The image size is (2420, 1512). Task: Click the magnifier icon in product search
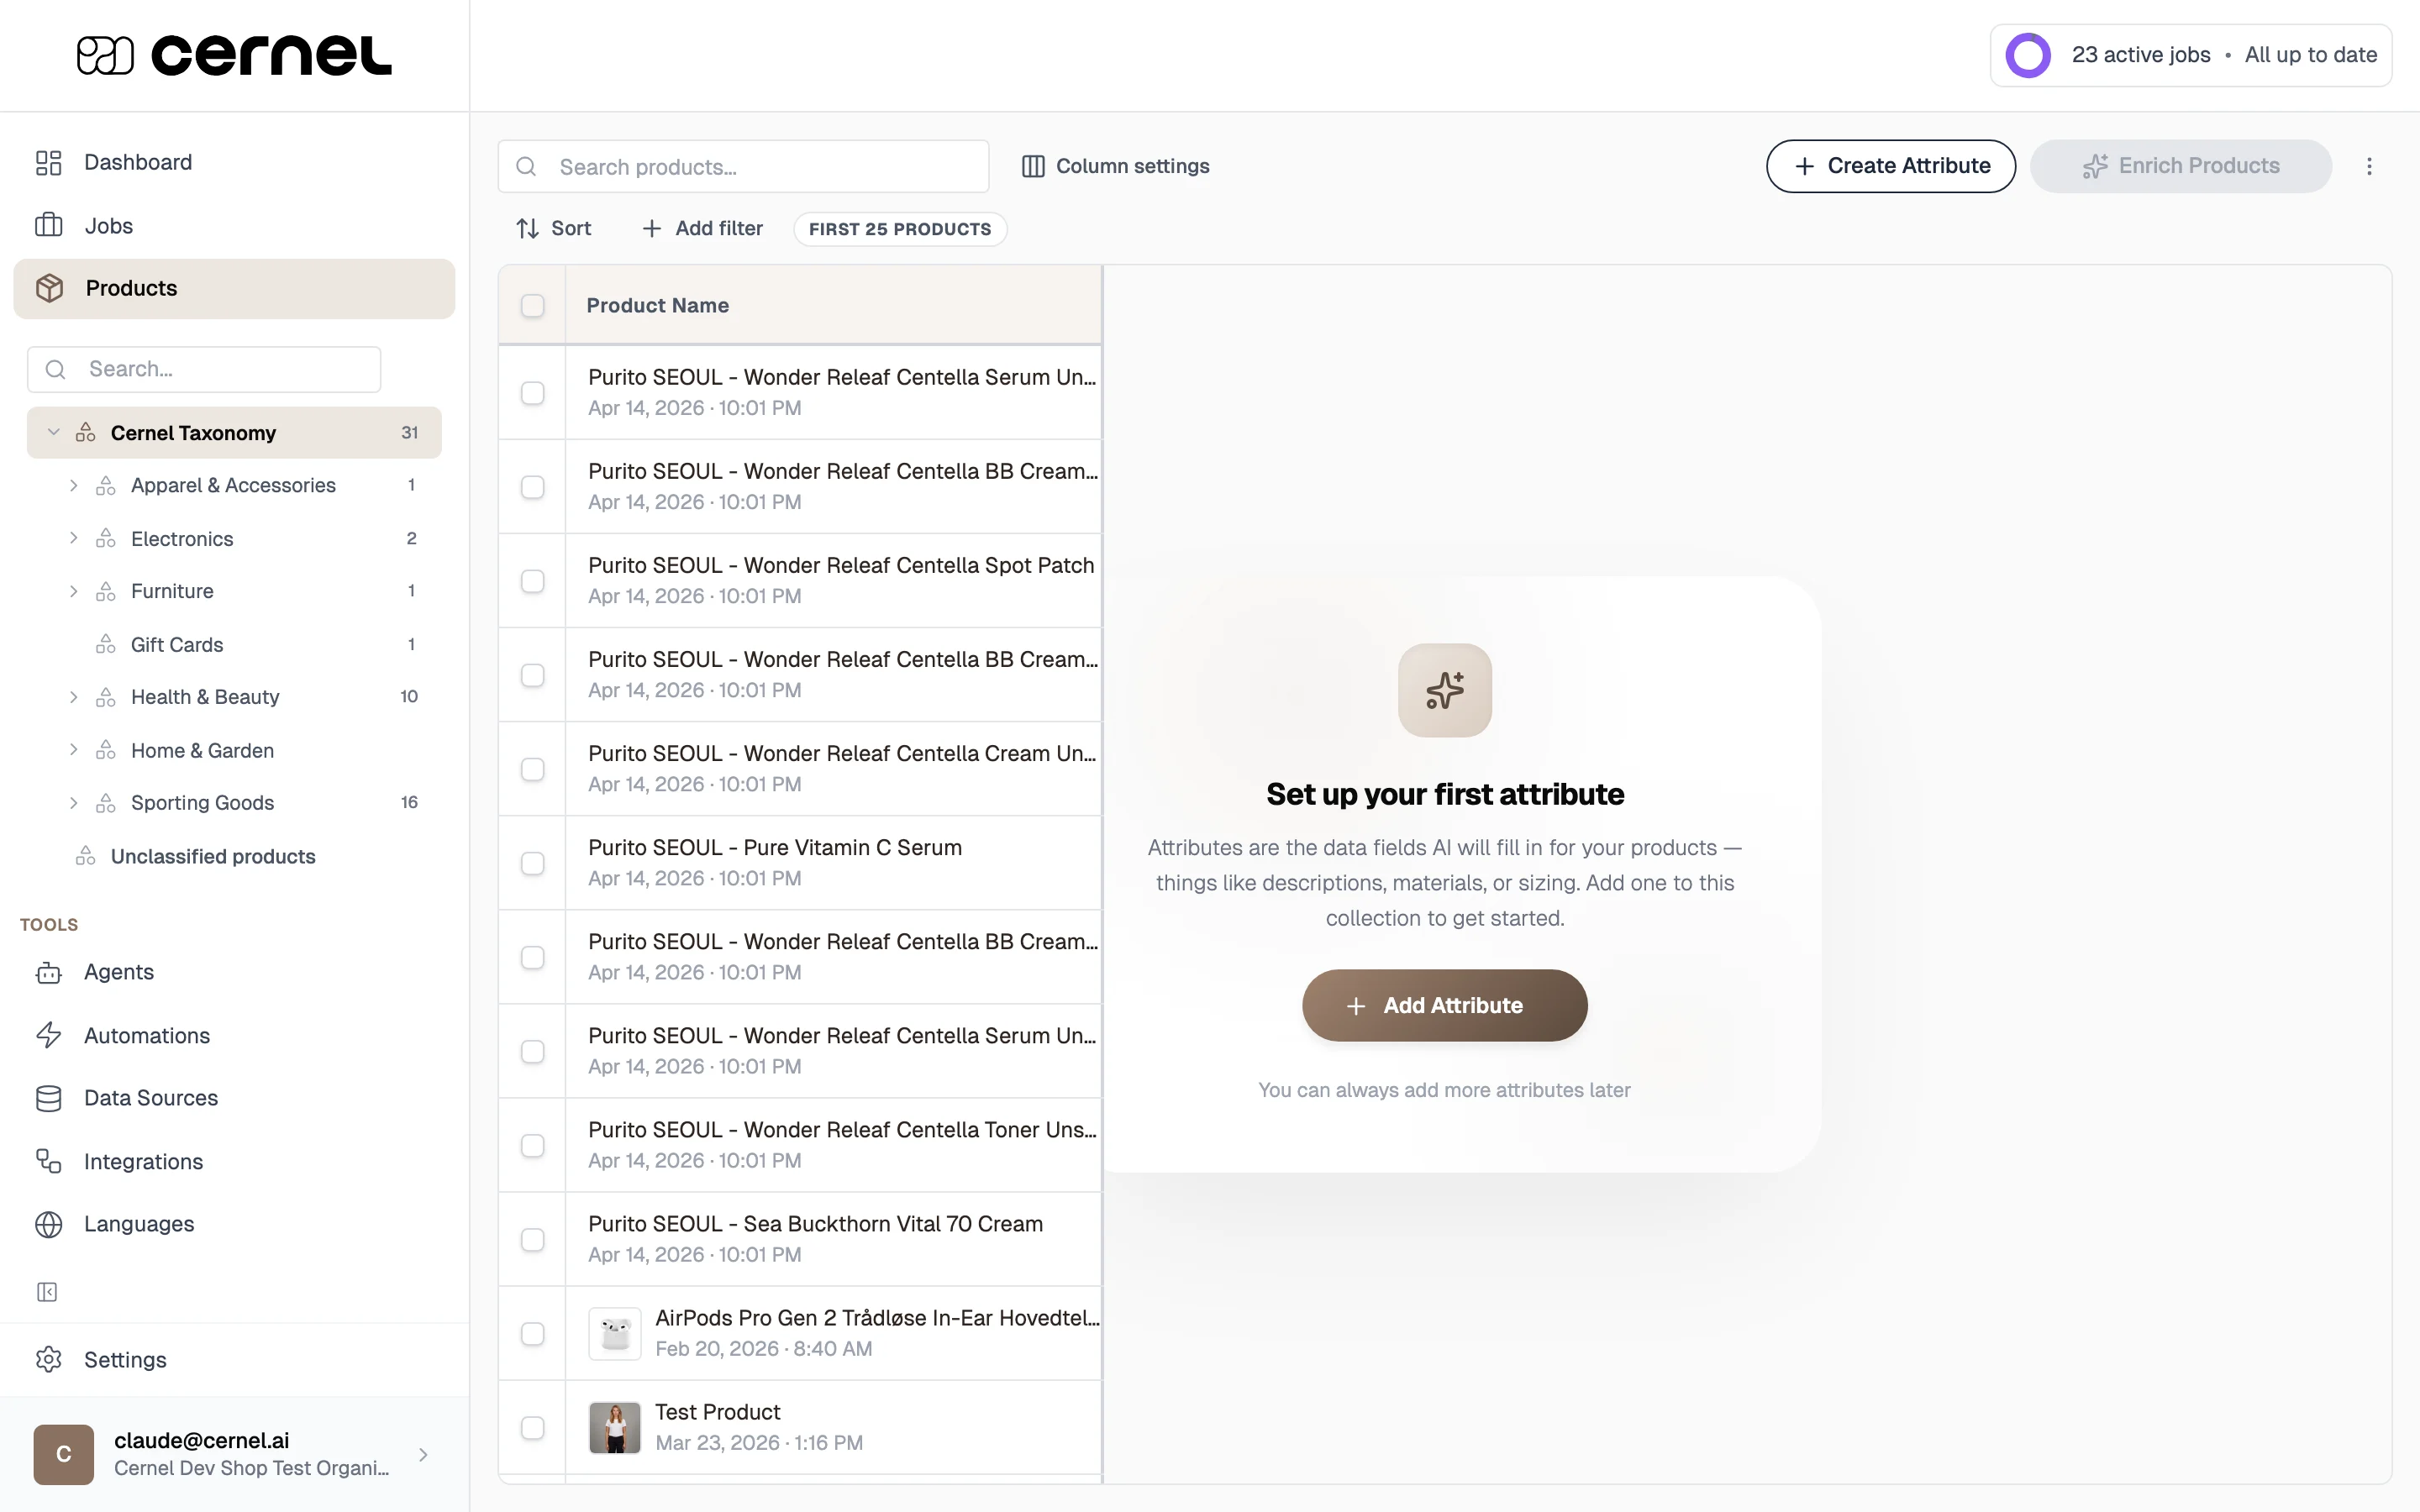tap(526, 166)
